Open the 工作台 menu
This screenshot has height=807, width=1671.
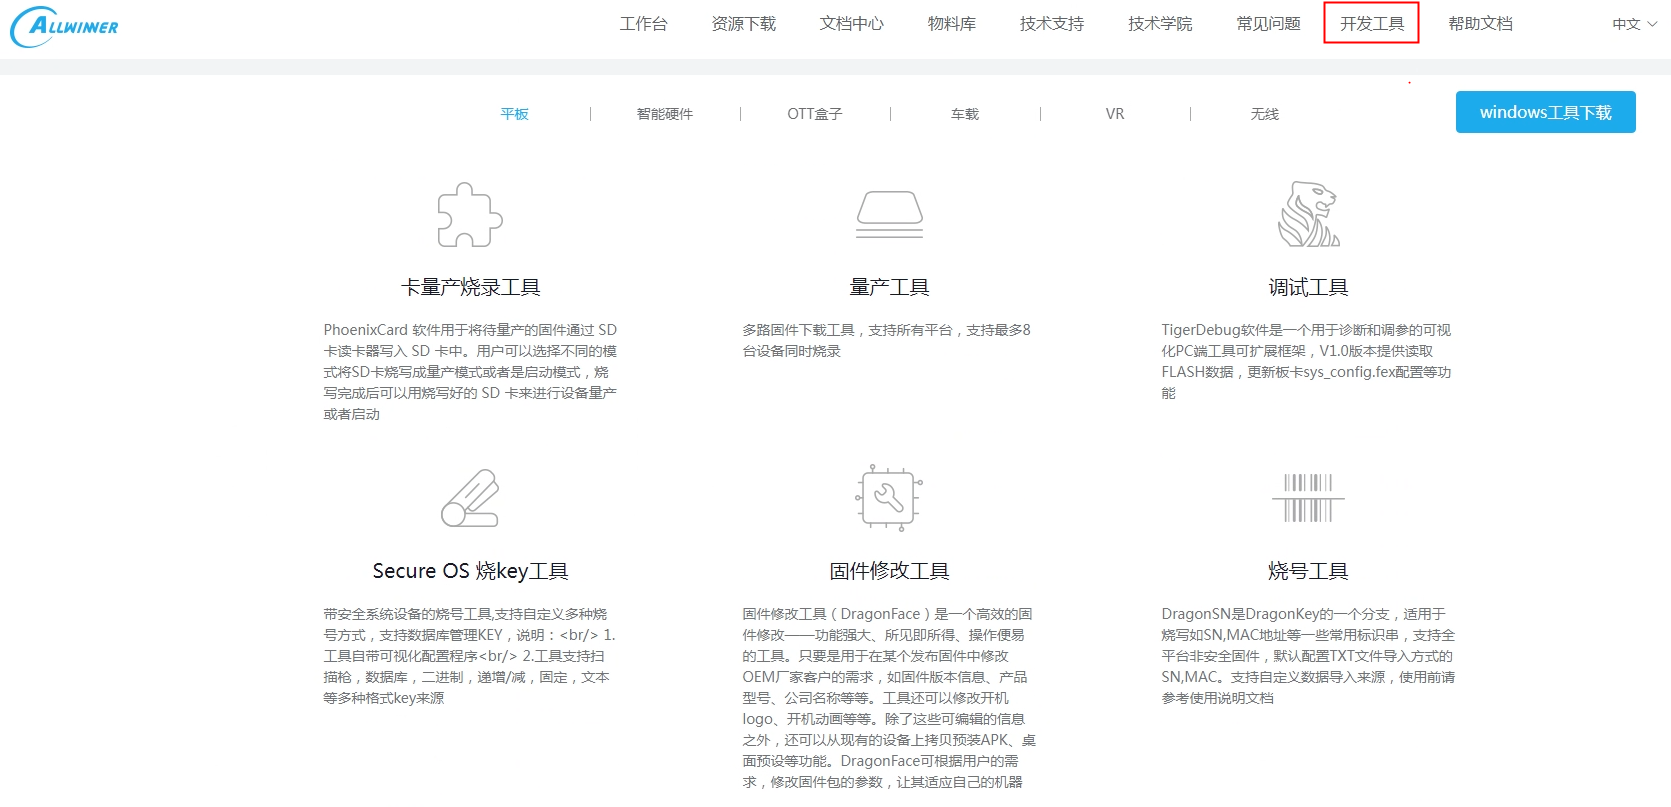tap(643, 23)
